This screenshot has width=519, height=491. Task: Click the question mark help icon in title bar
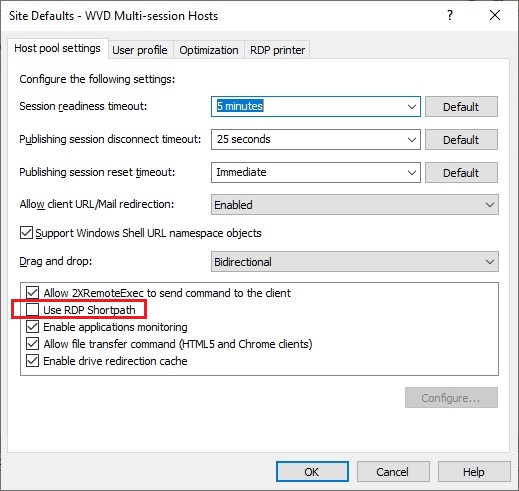(450, 15)
